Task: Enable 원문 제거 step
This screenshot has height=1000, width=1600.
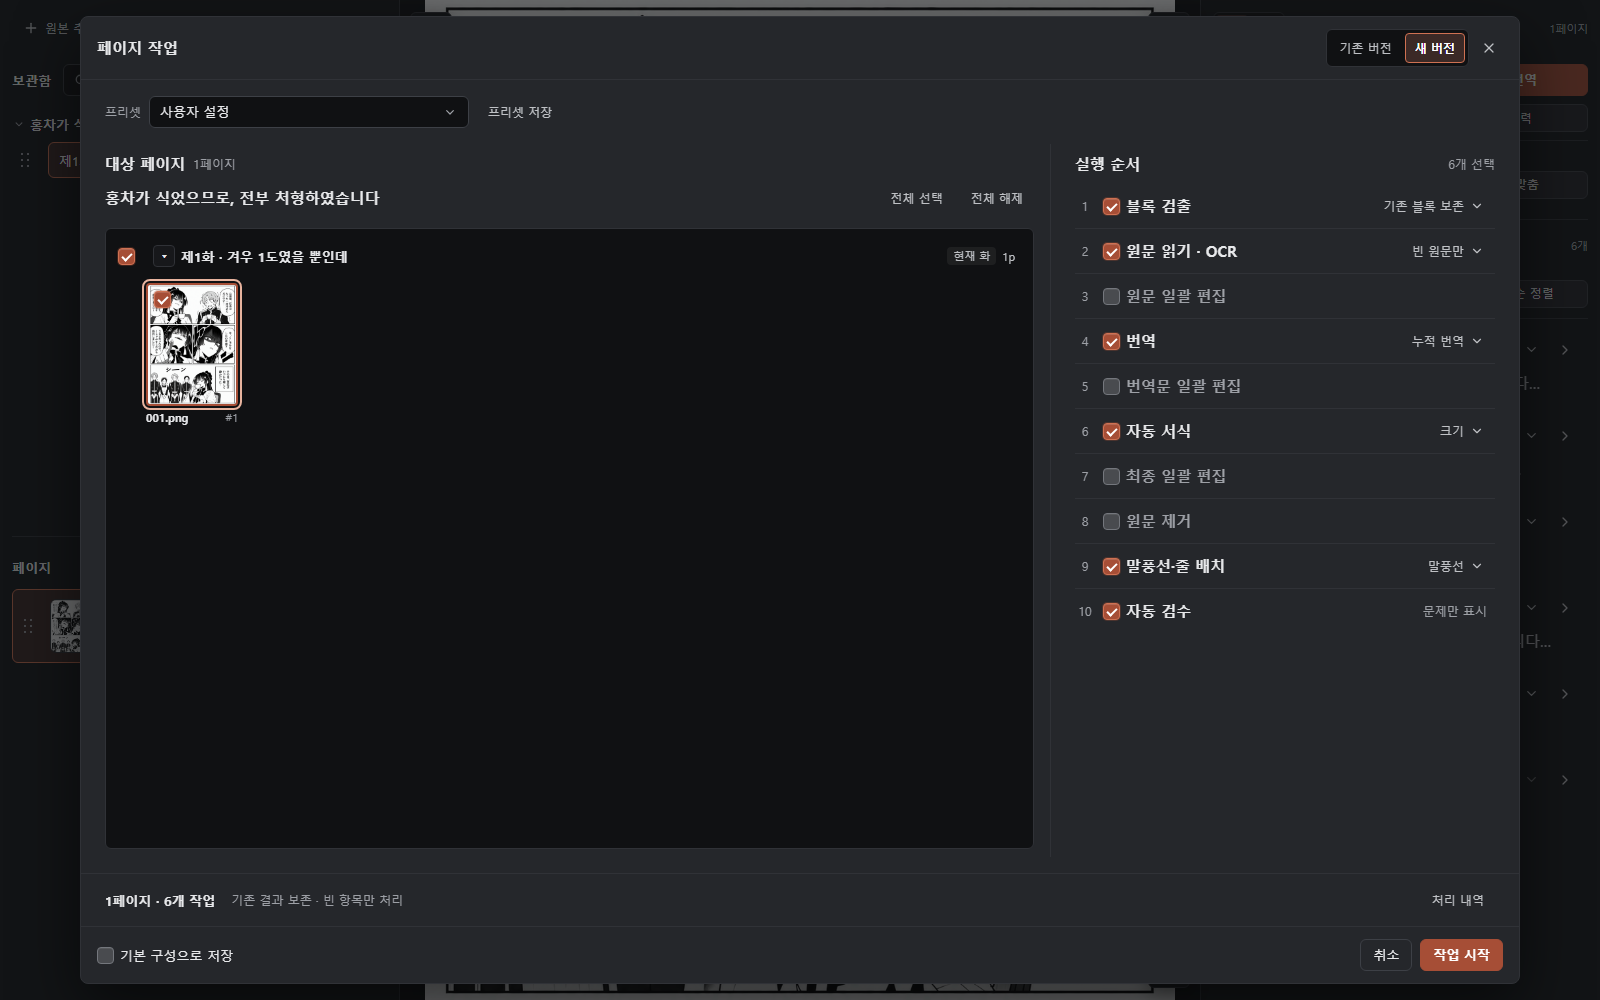Action: 1111,522
